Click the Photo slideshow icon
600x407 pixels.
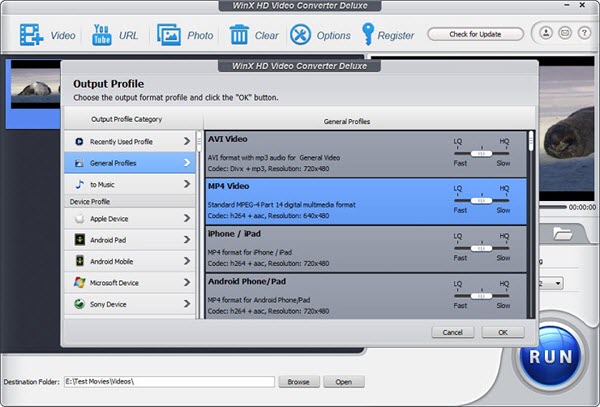pos(169,35)
